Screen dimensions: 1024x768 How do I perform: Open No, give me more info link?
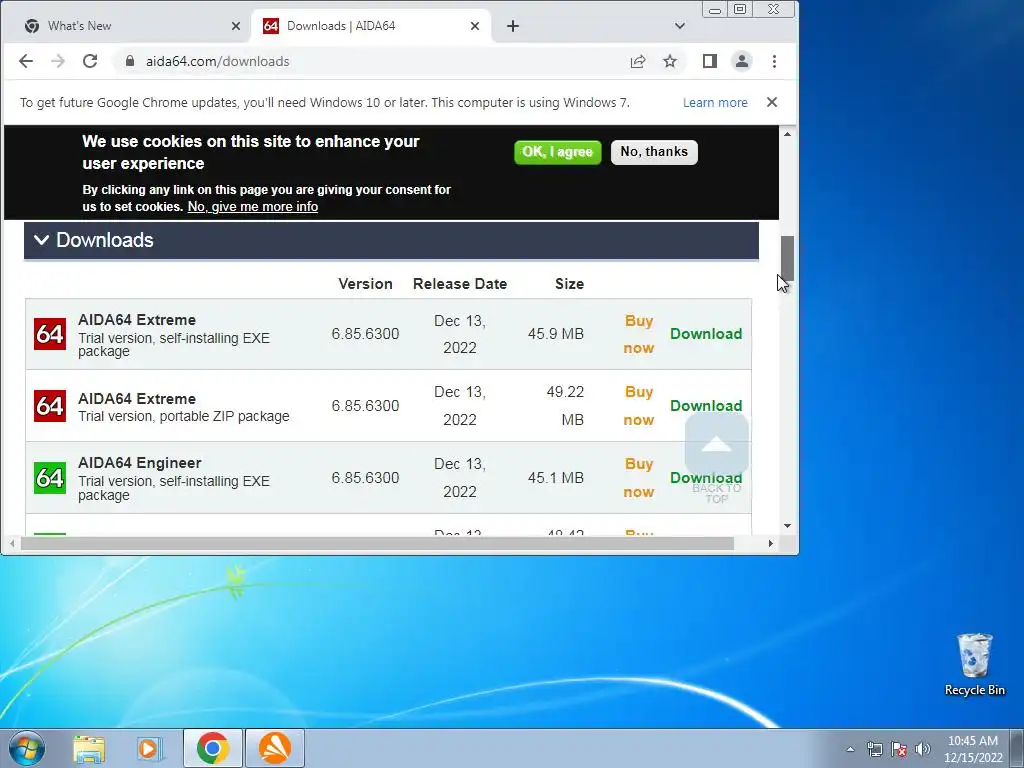tap(253, 207)
